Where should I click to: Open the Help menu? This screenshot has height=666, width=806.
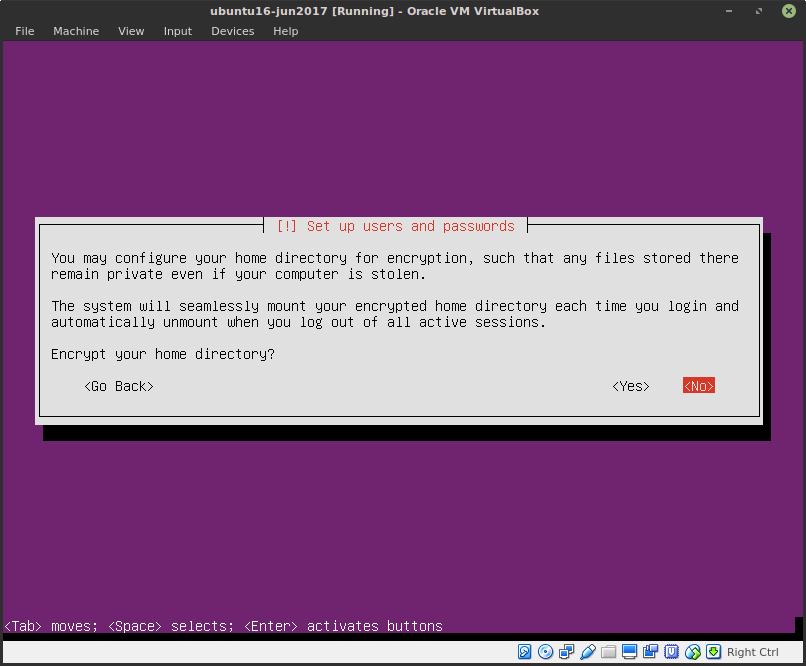(285, 31)
